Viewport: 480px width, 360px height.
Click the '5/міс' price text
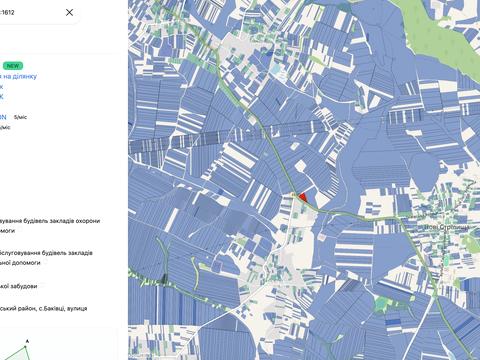pos(20,117)
